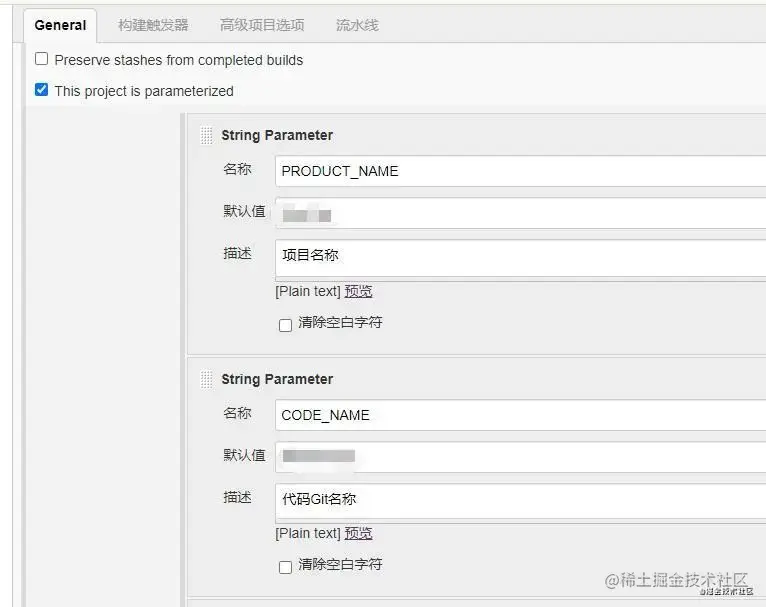Viewport: 766px width, 607px height.
Task: Uncheck This project is parameterized
Action: [42, 90]
